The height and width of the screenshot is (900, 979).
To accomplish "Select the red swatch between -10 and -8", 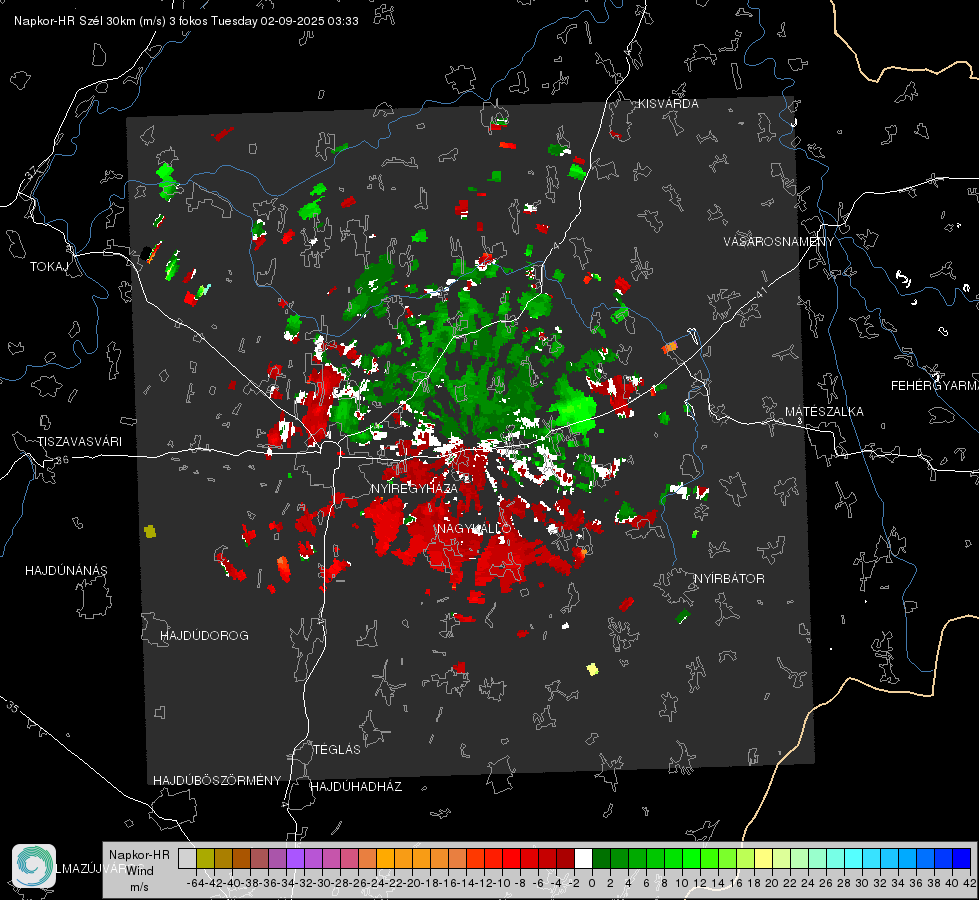I will 511,858.
